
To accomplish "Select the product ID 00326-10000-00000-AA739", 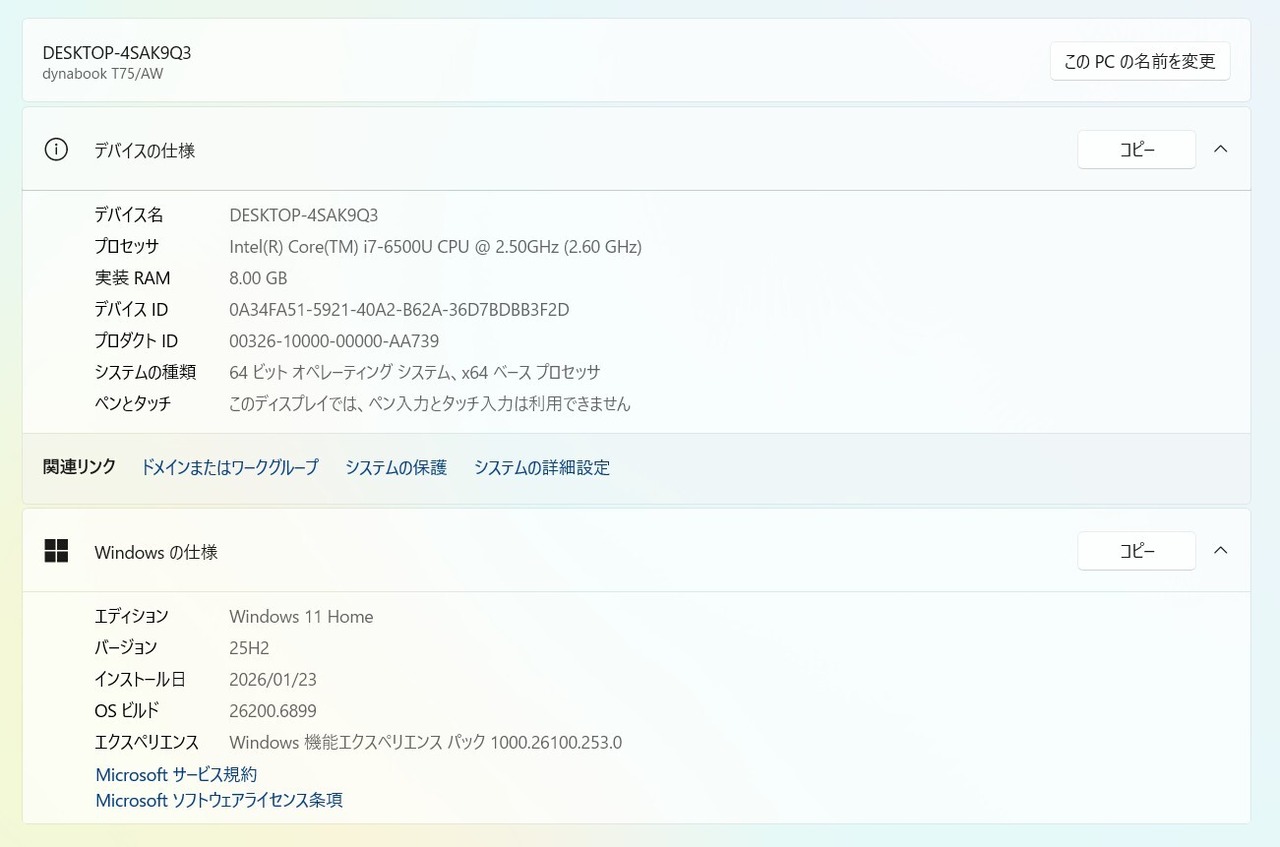I will point(334,341).
